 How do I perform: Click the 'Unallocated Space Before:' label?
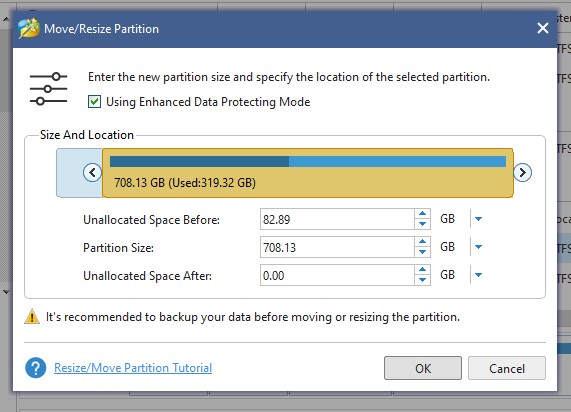151,220
